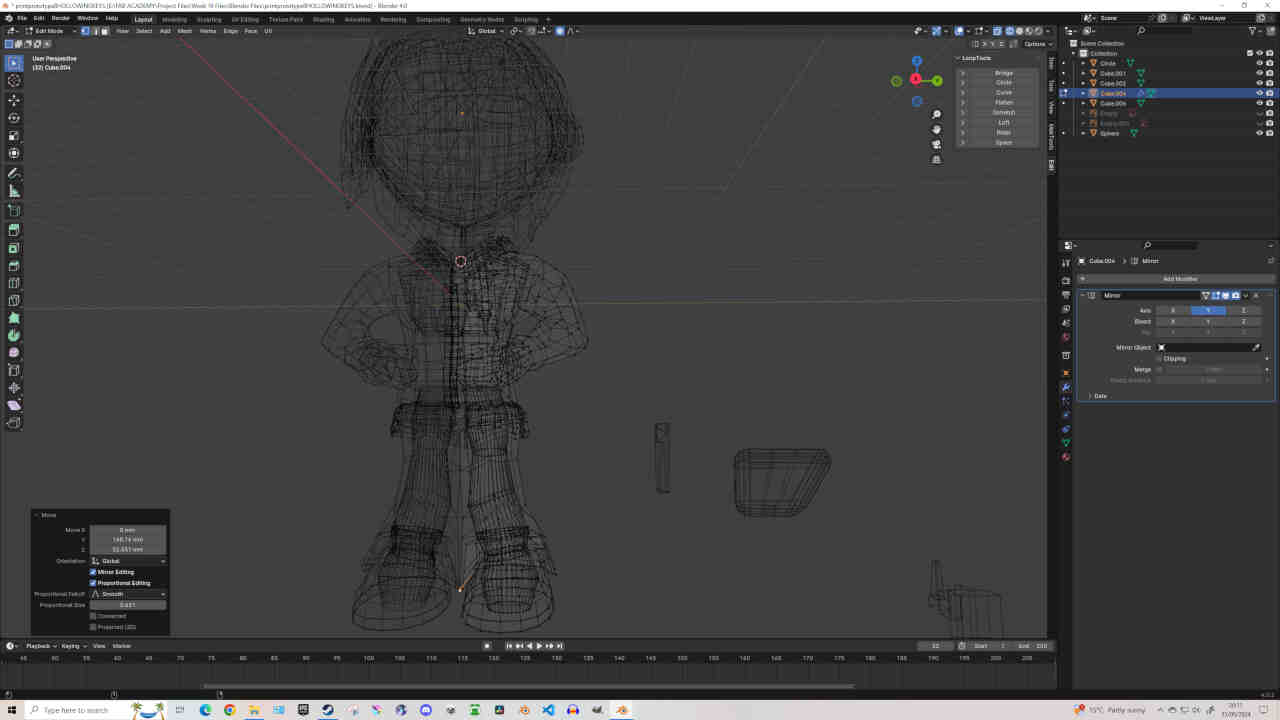Select the Knife tool
The height and width of the screenshot is (720, 1280).
tap(14, 300)
